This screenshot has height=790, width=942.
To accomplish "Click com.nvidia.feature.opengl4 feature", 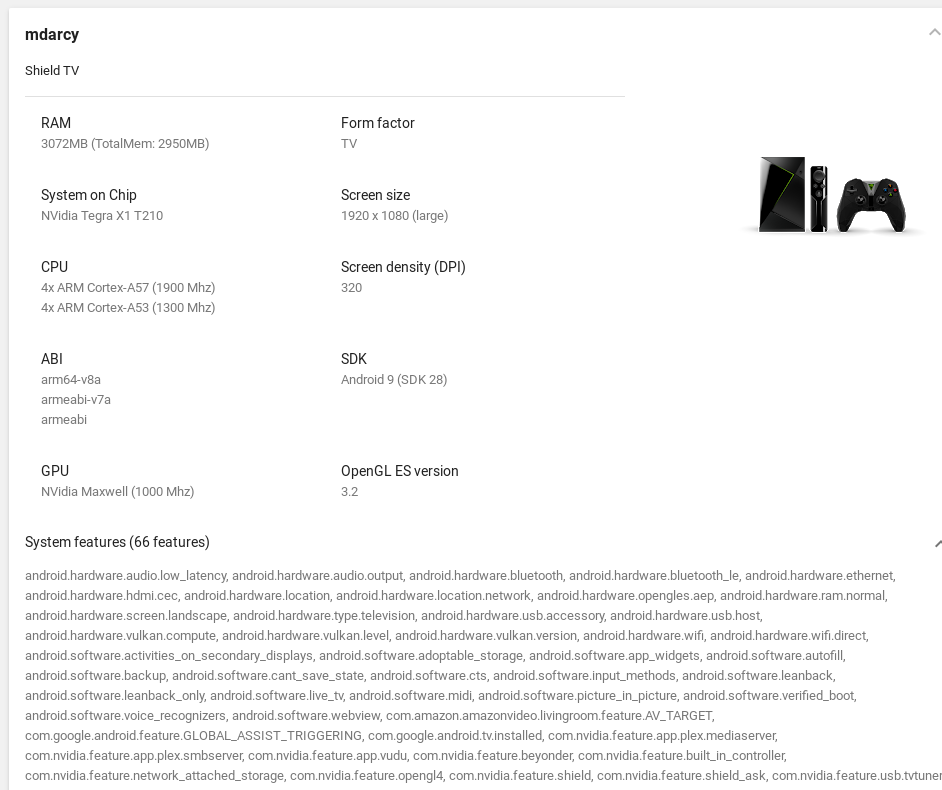I will click(x=366, y=775).
